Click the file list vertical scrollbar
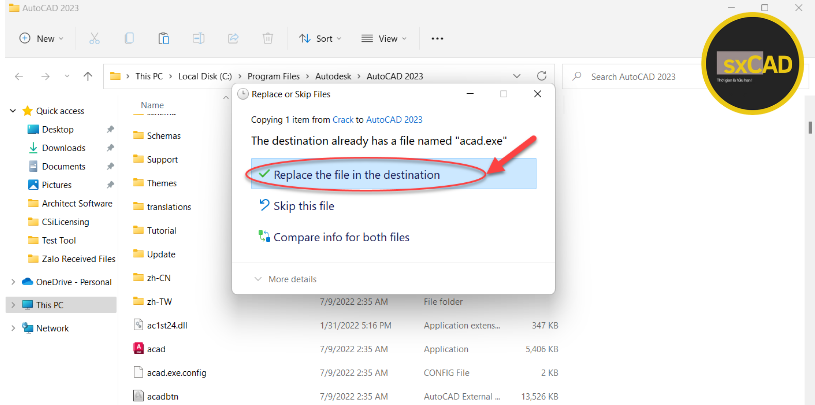The height and width of the screenshot is (405, 815). (809, 127)
